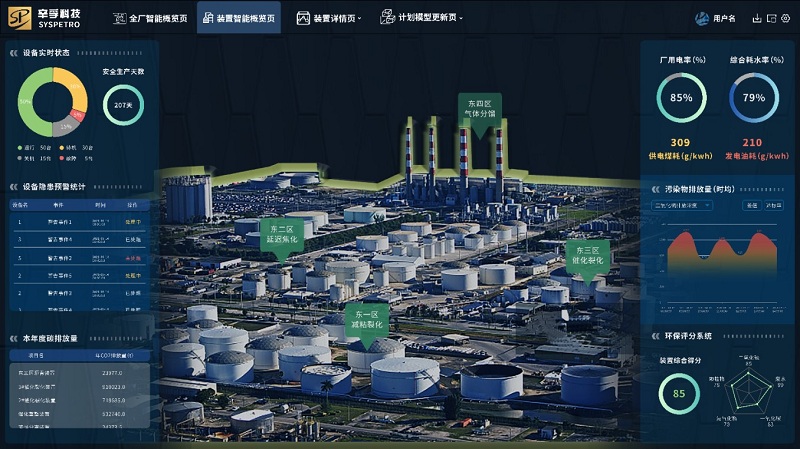
Task: Click the rightmost toggle button above emission chart
Action: pos(773,205)
